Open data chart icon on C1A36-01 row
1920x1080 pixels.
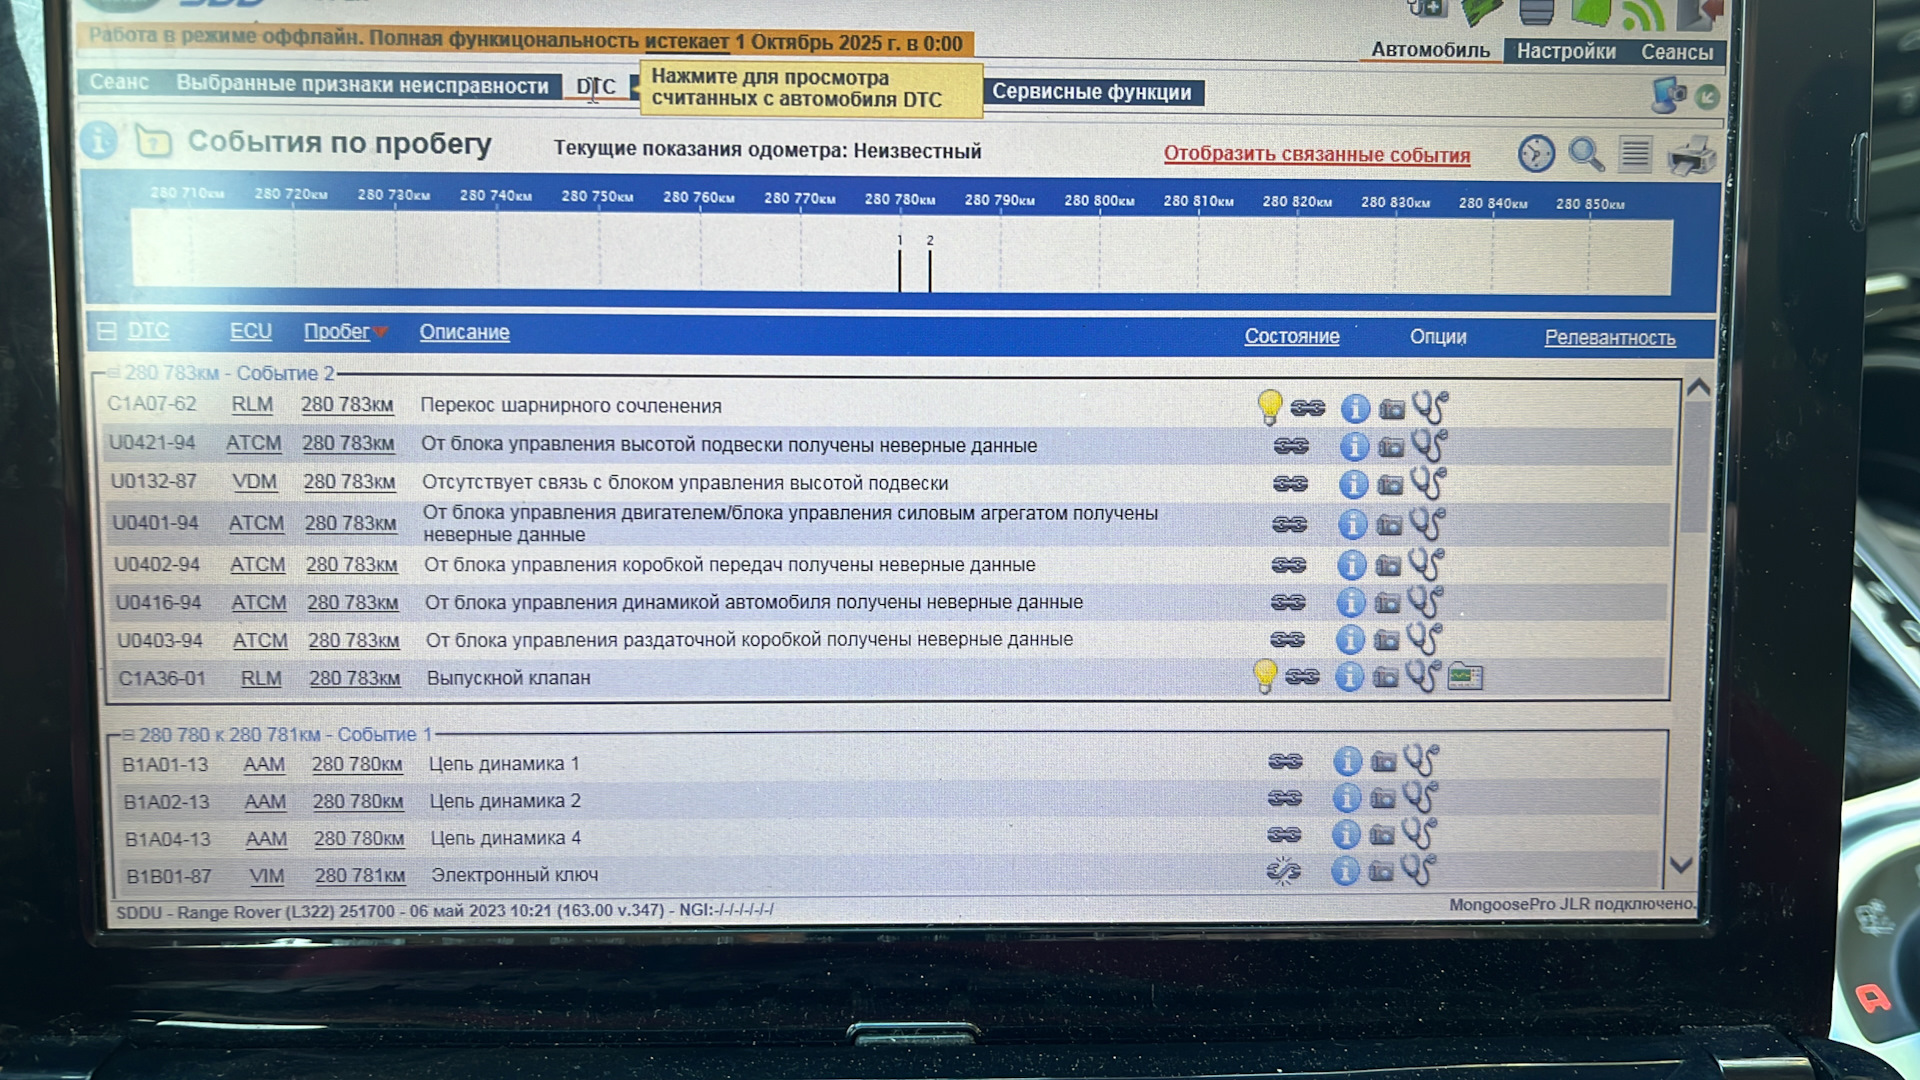point(1465,677)
